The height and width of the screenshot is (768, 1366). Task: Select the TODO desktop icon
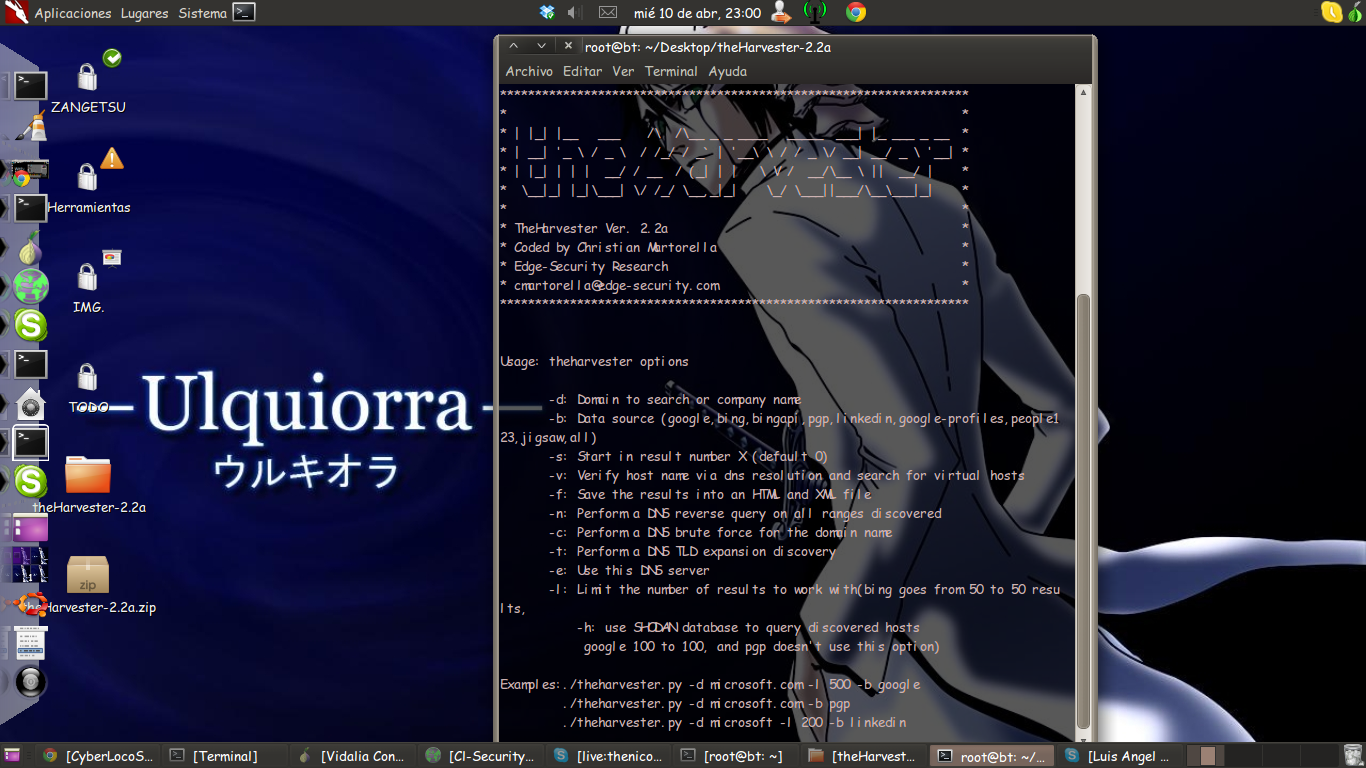88,384
